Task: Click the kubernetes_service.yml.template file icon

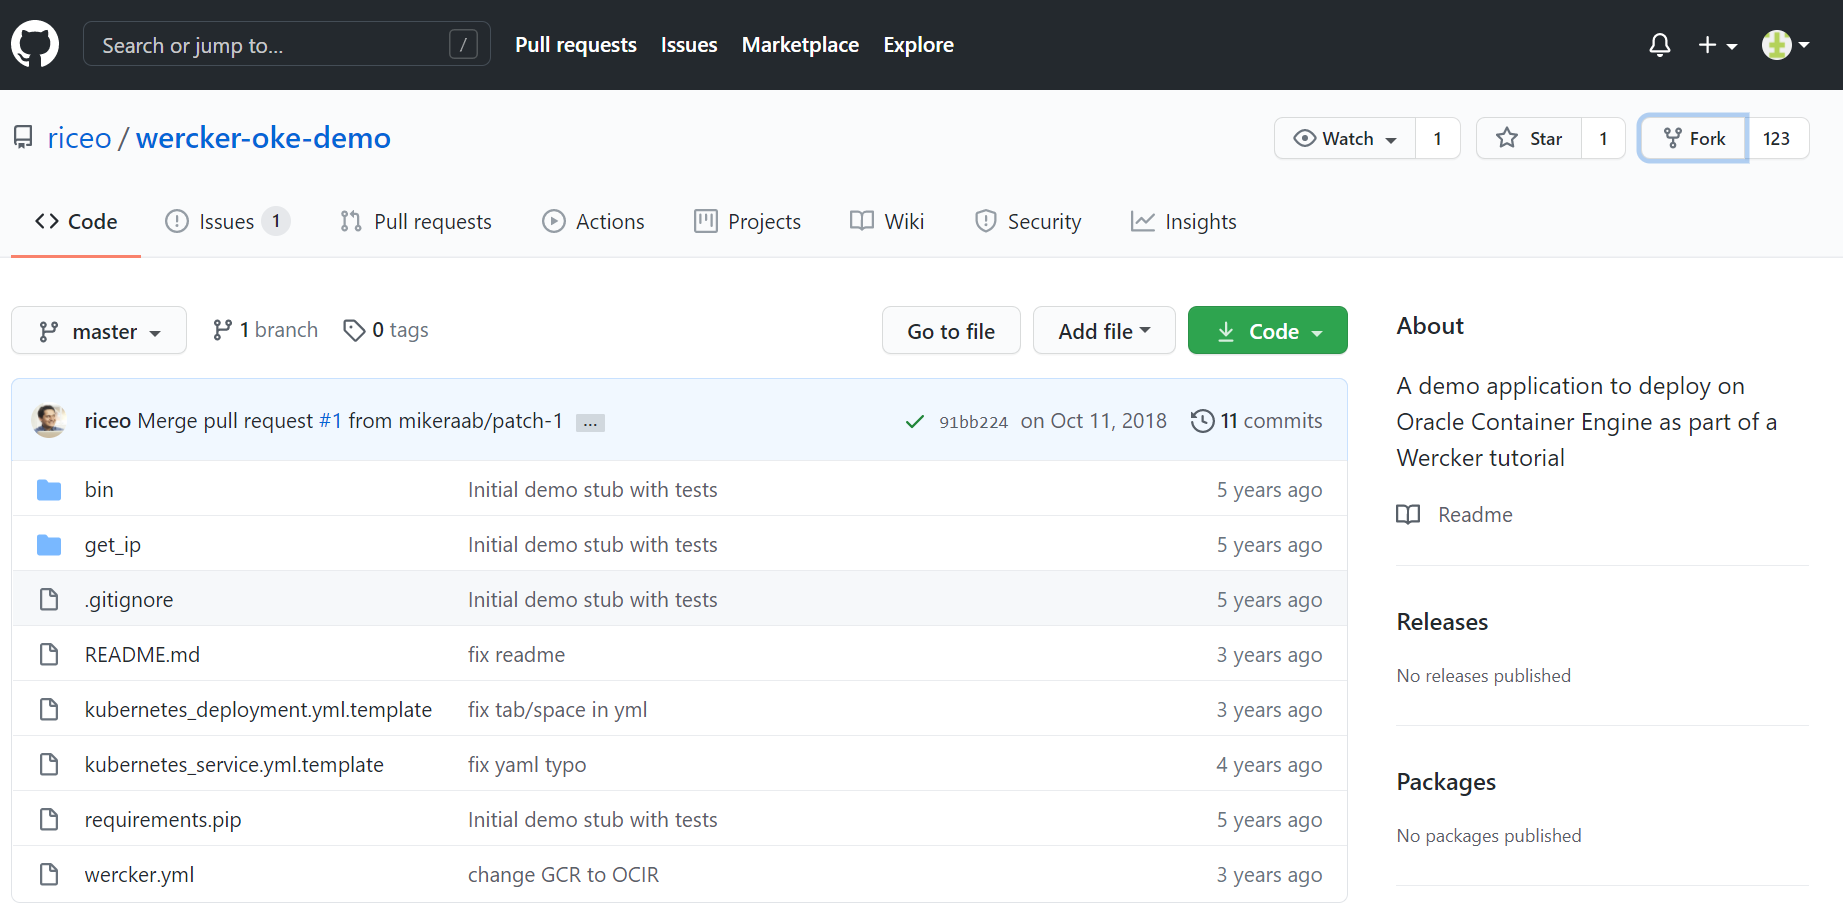Action: tap(49, 765)
